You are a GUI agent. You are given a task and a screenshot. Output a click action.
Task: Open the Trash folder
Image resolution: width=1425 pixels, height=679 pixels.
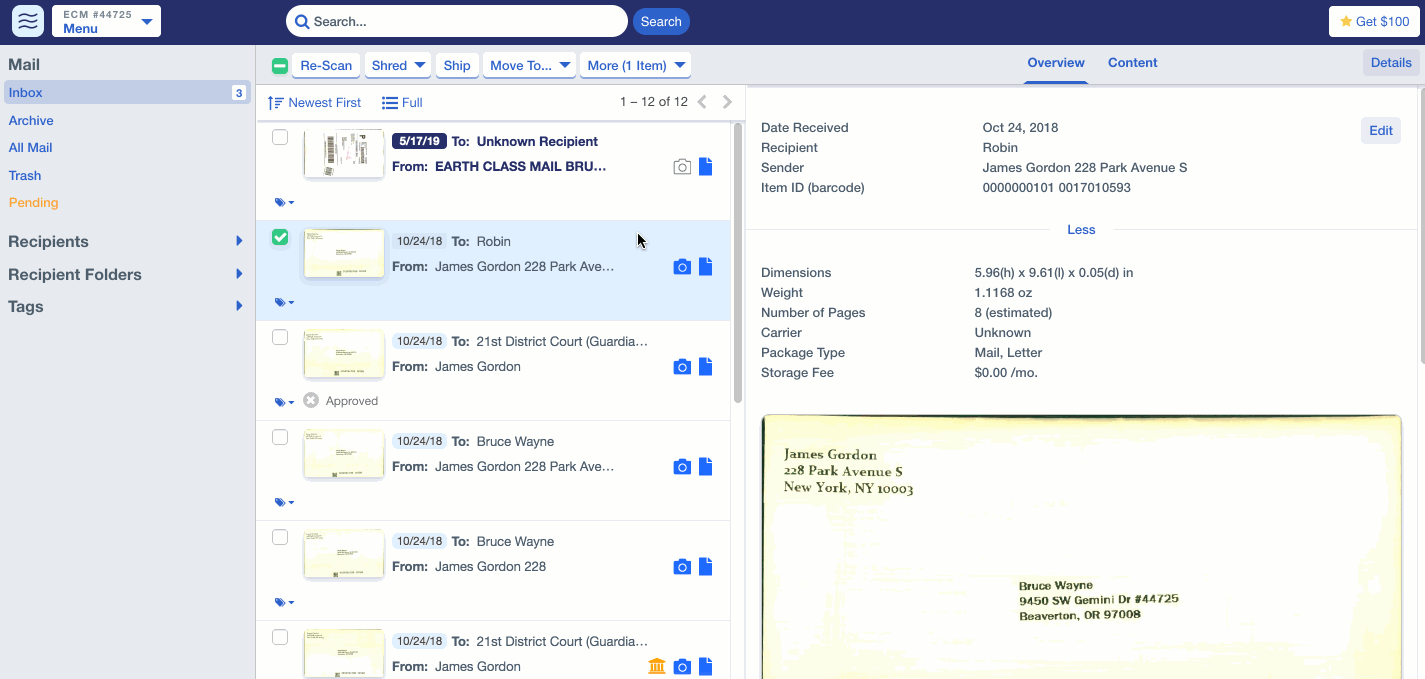pyautogui.click(x=25, y=176)
